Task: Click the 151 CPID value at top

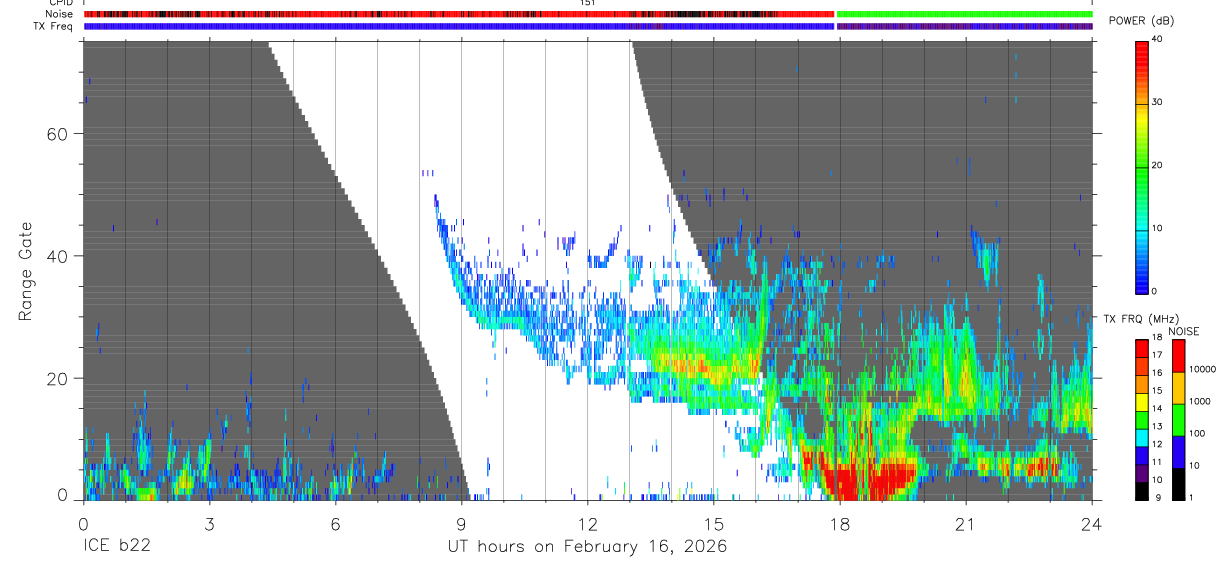Action: (x=587, y=3)
